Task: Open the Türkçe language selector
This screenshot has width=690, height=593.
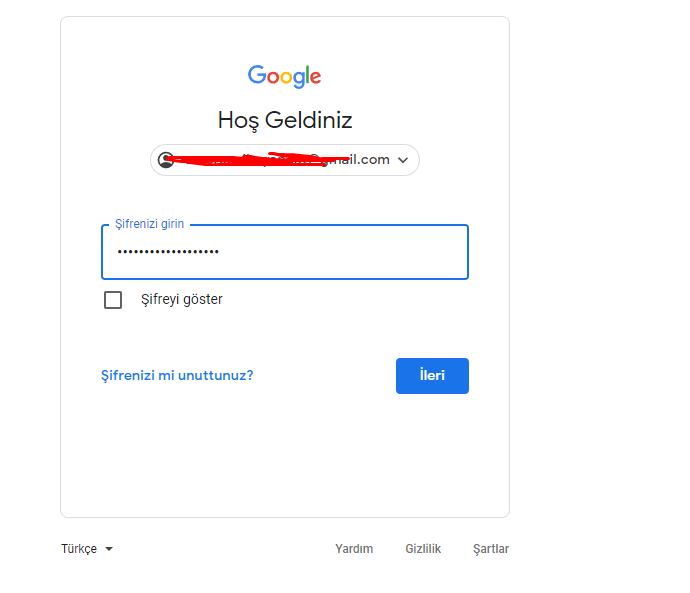Action: (x=80, y=549)
